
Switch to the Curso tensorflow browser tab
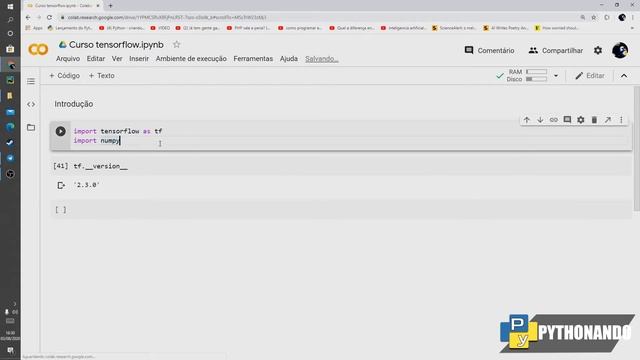(63, 6)
